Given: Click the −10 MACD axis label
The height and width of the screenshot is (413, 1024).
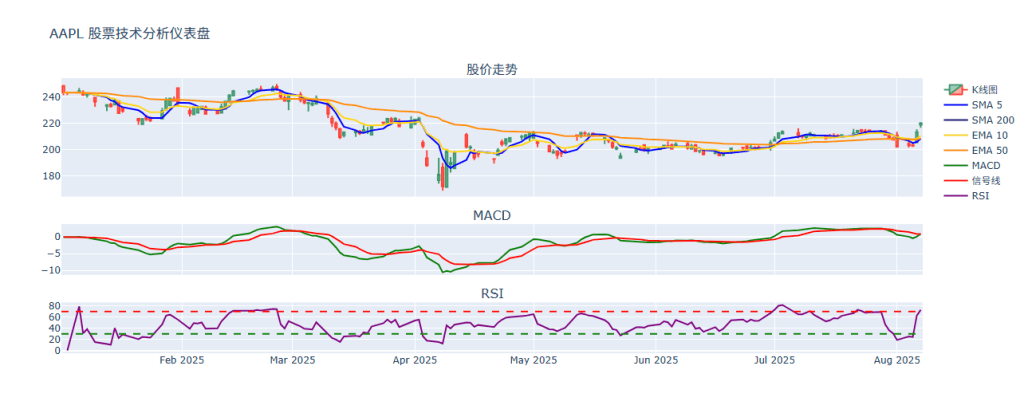Looking at the screenshot, I should (x=50, y=270).
